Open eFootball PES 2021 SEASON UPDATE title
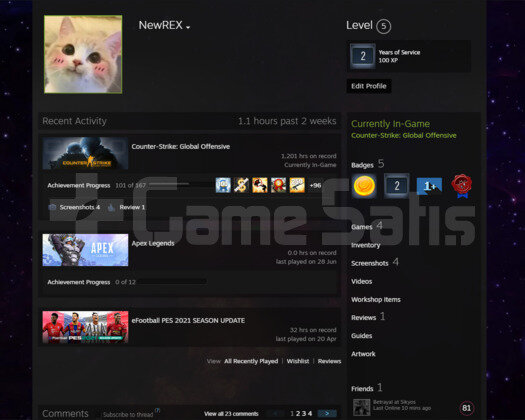The image size is (525, 420). tap(188, 321)
